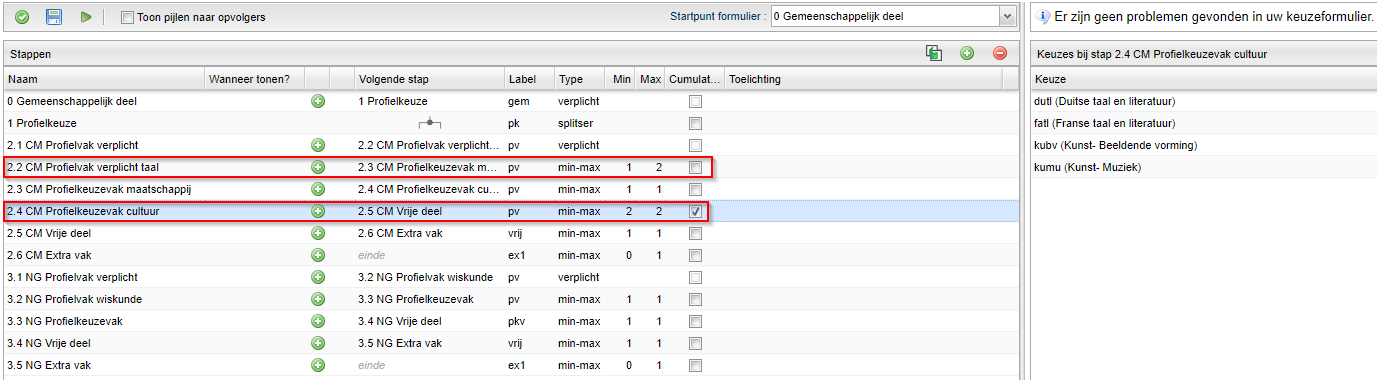This screenshot has height=380, width=1377.
Task: Click the green play arrow icon
Action: [87, 17]
